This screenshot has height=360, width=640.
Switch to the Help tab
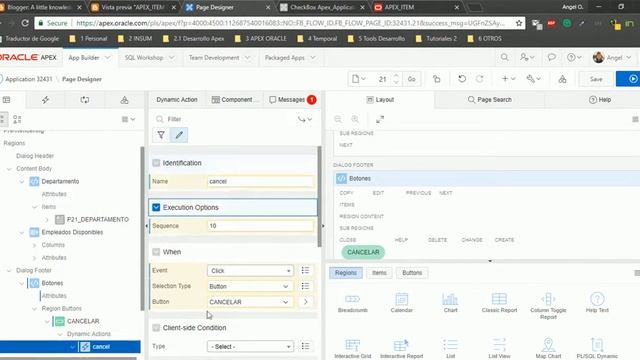click(x=600, y=100)
